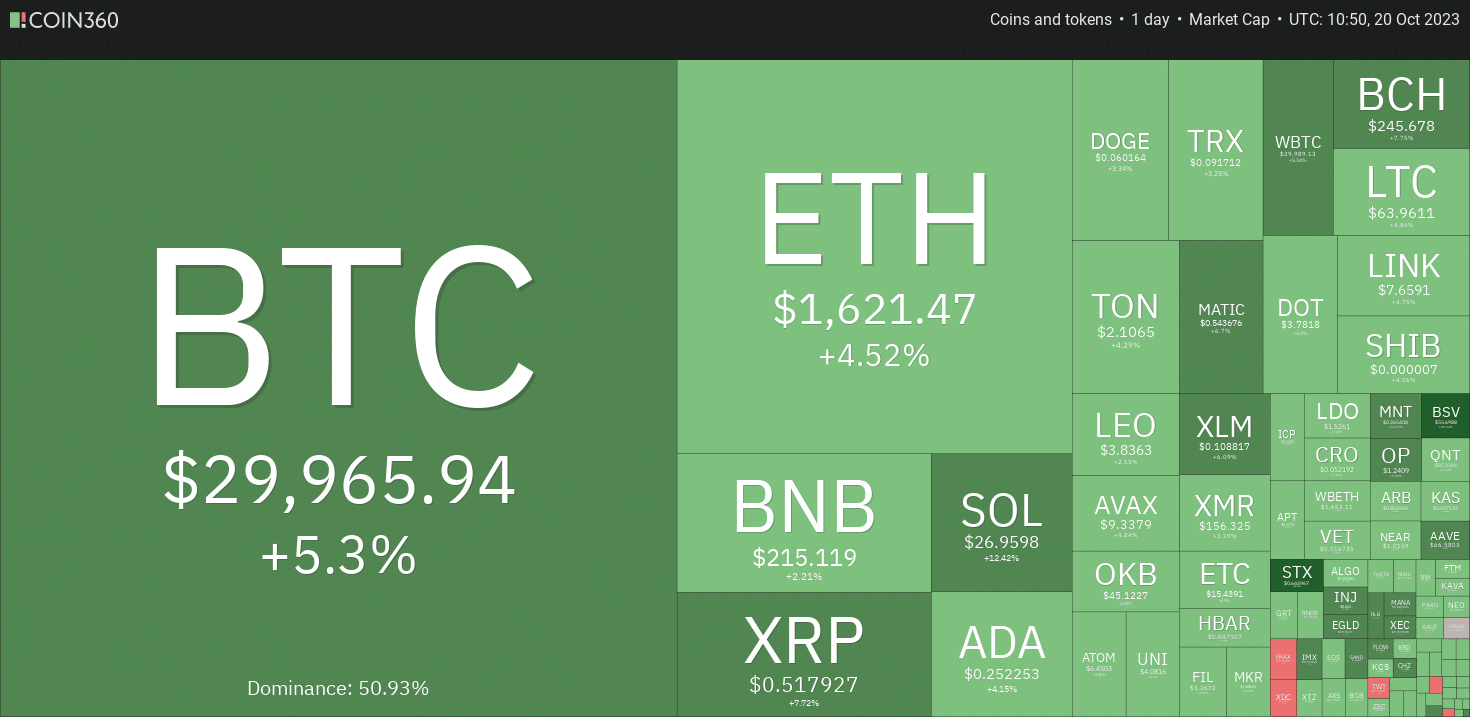Open the BNB tile
Screen dimensions: 1470x717
tap(804, 523)
